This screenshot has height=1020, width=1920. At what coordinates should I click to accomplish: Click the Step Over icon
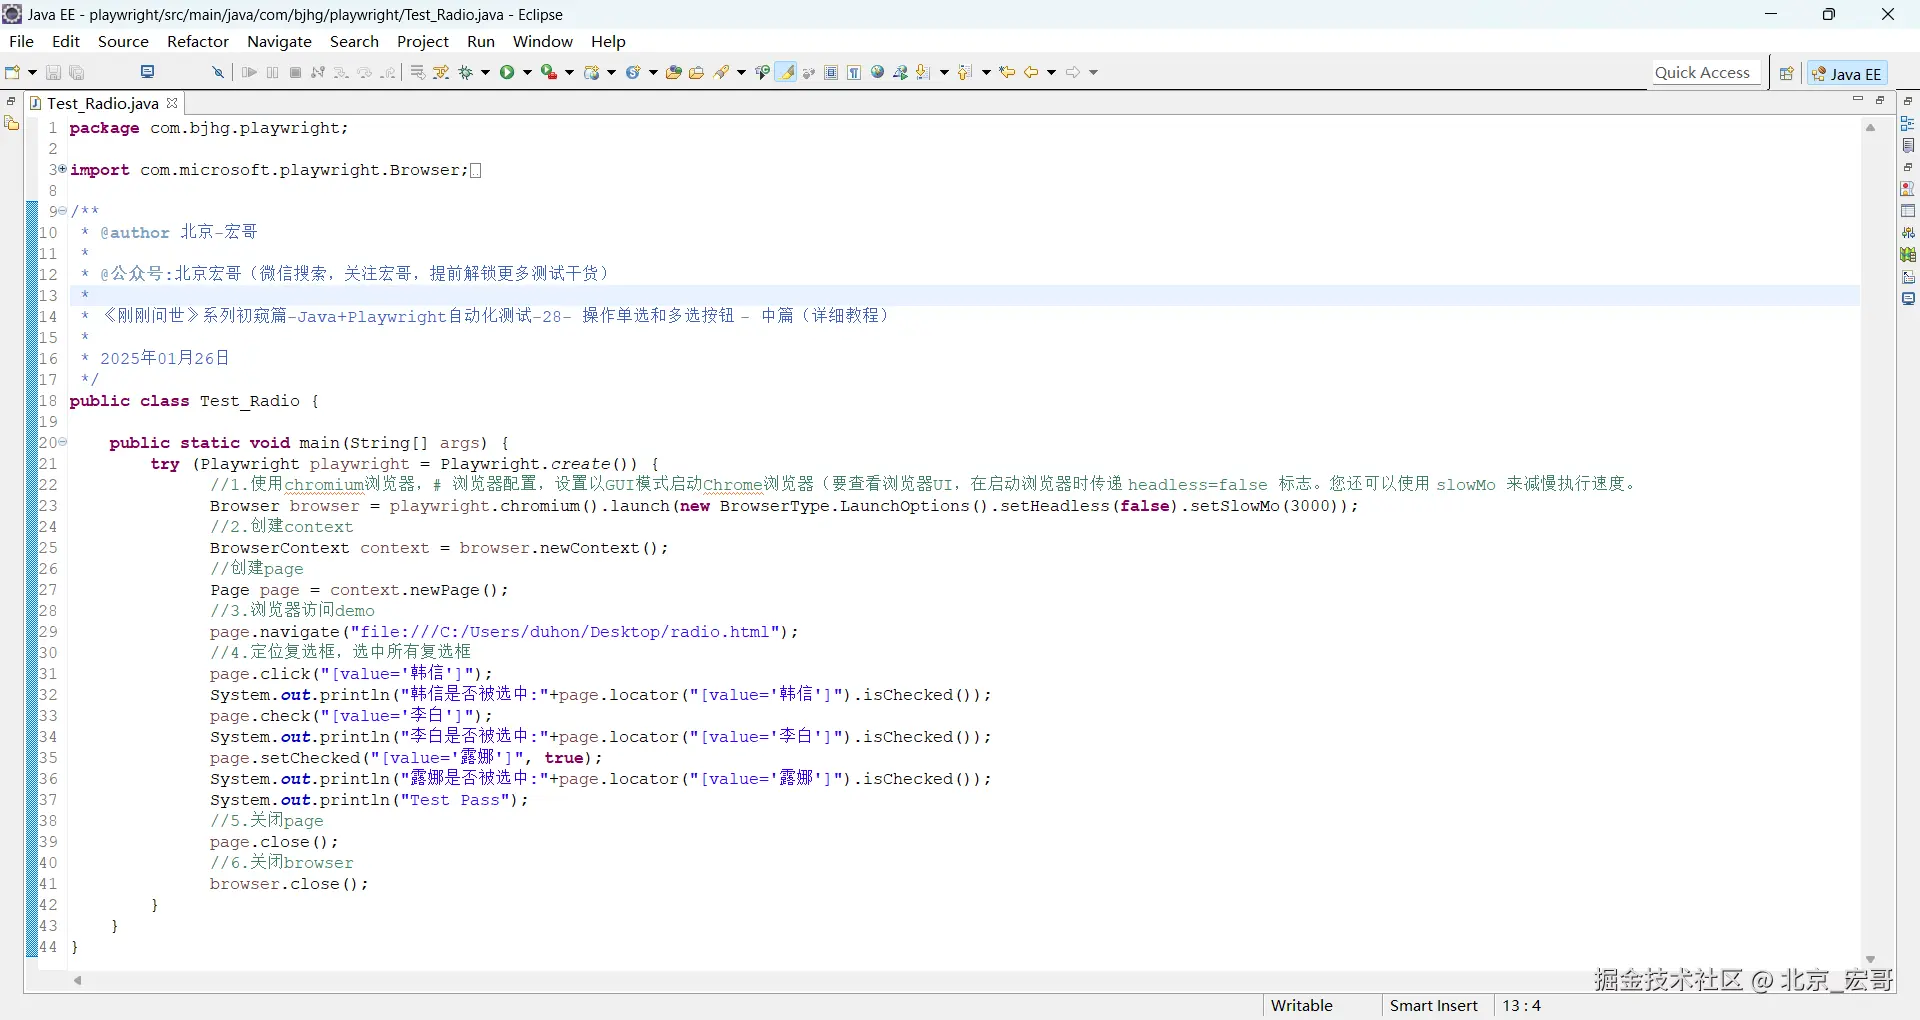pyautogui.click(x=364, y=72)
